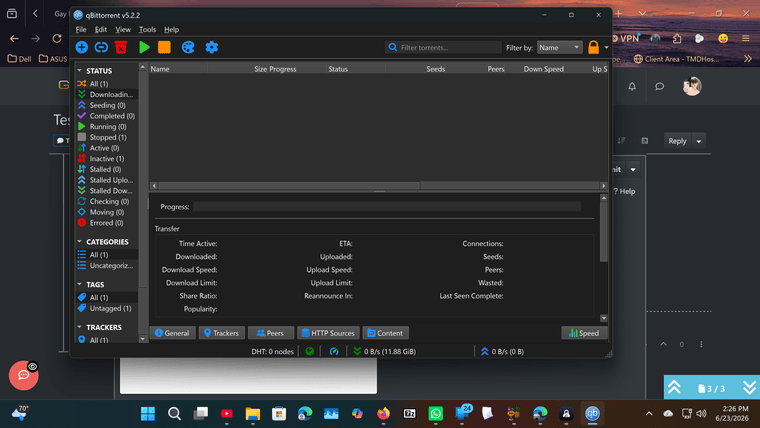Focus the Filter torrents search field
Image resolution: width=760 pixels, height=428 pixels.
coord(443,48)
